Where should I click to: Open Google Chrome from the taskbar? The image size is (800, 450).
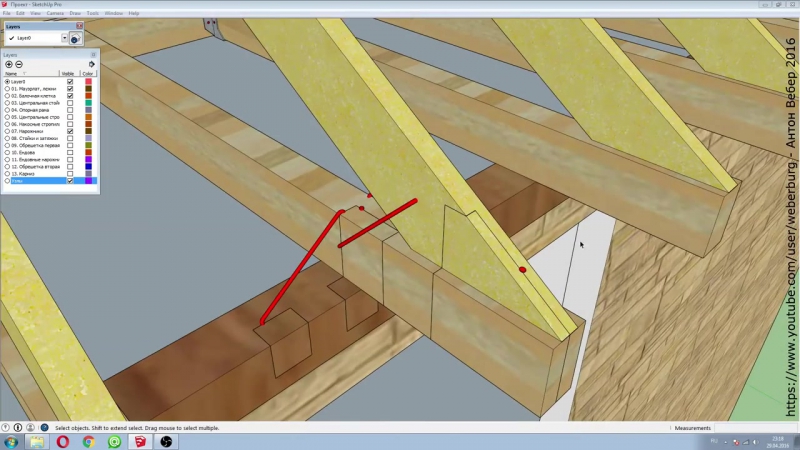pos(89,441)
